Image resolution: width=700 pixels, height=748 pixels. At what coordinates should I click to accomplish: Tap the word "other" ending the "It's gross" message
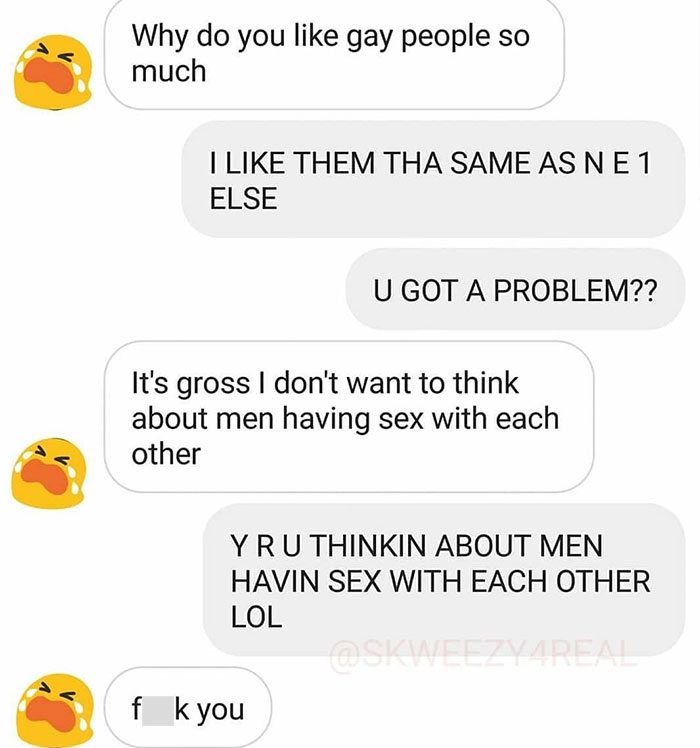click(166, 454)
